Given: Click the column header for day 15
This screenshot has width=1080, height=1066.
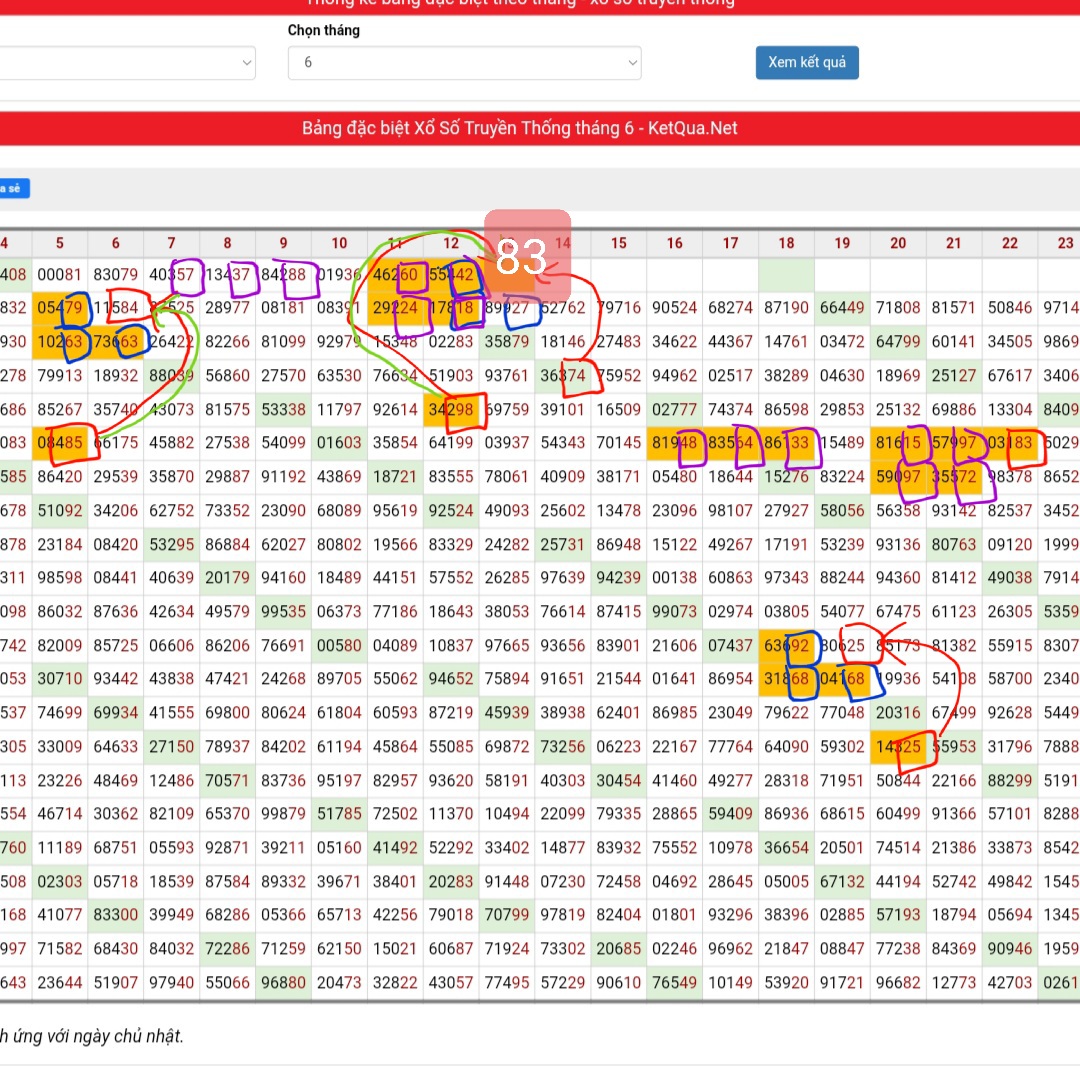Looking at the screenshot, I should [x=619, y=243].
